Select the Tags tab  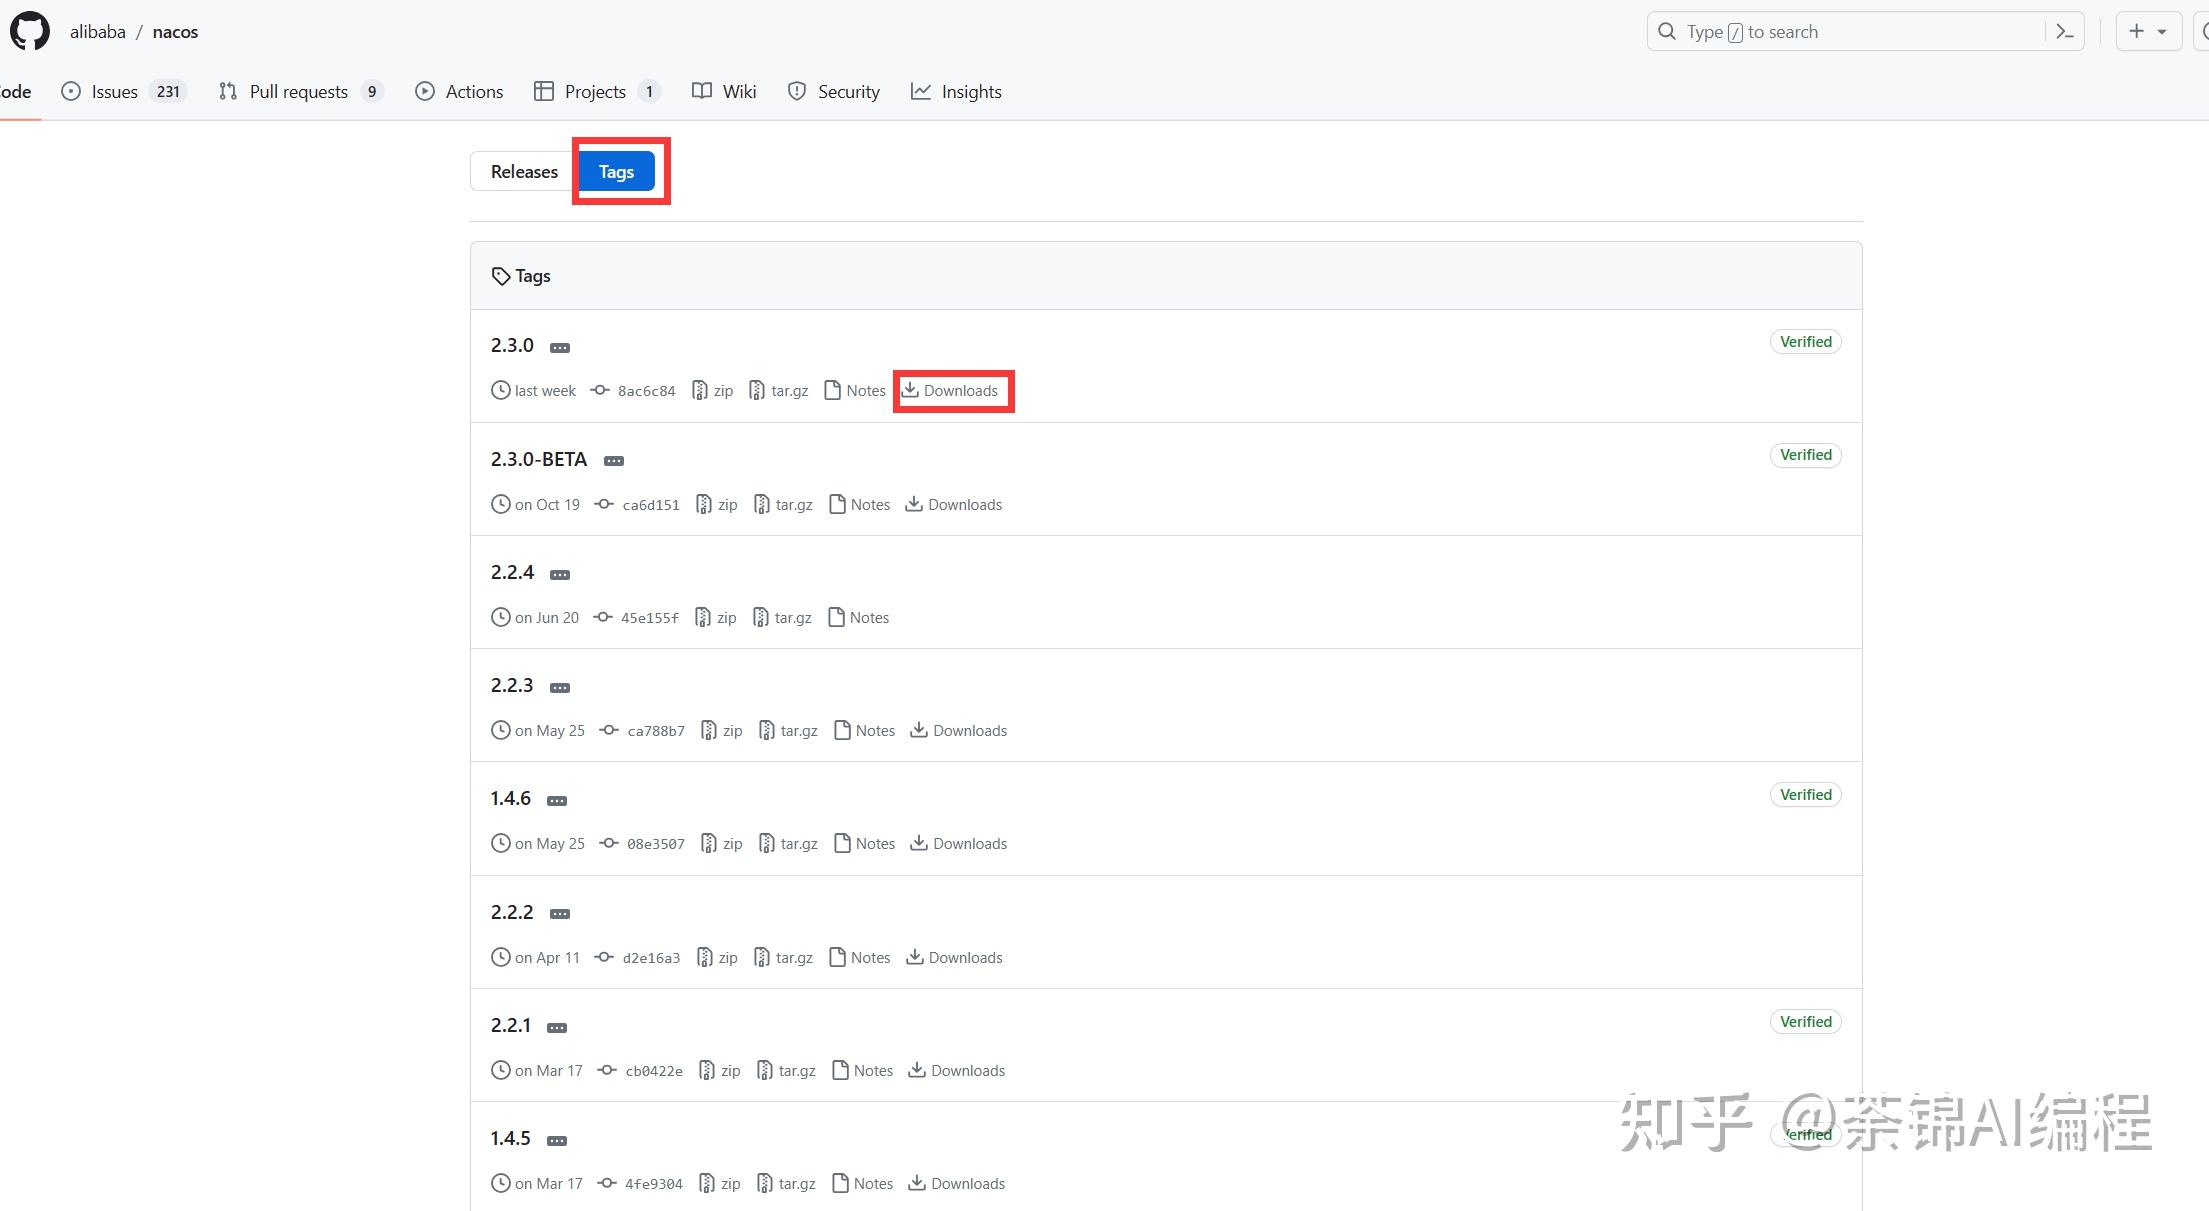[616, 172]
